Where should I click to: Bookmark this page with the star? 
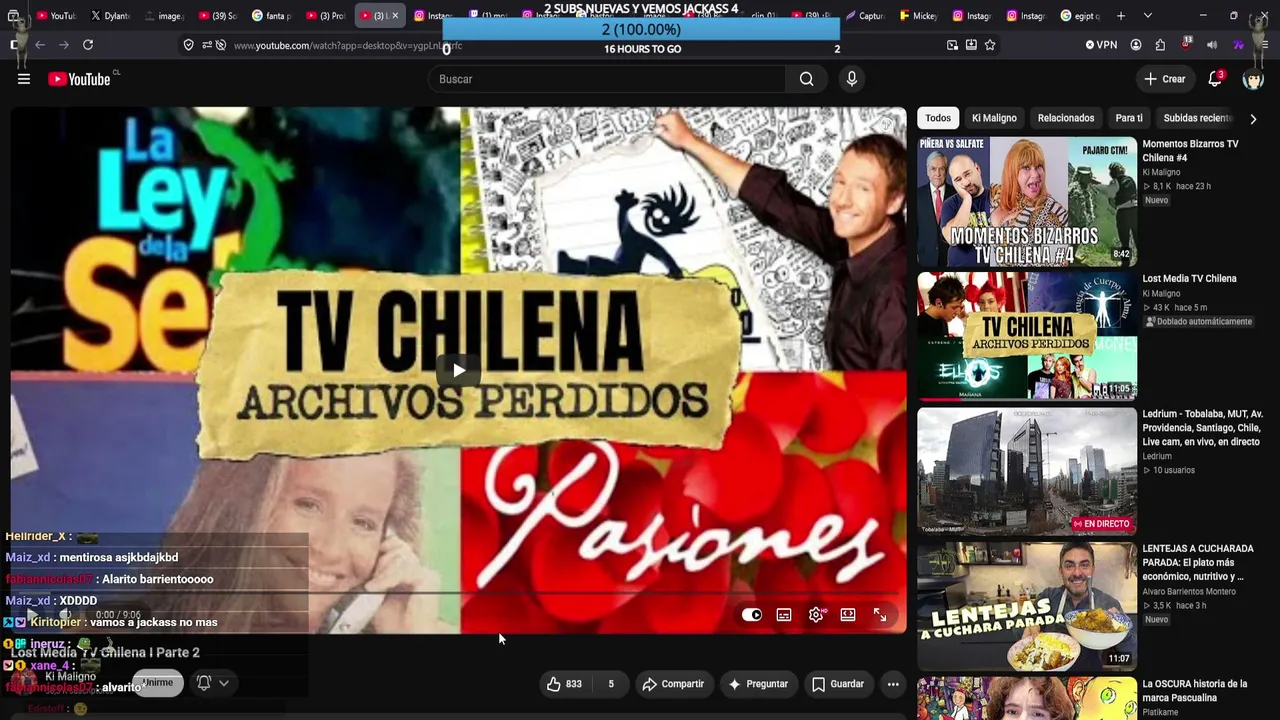coord(990,45)
